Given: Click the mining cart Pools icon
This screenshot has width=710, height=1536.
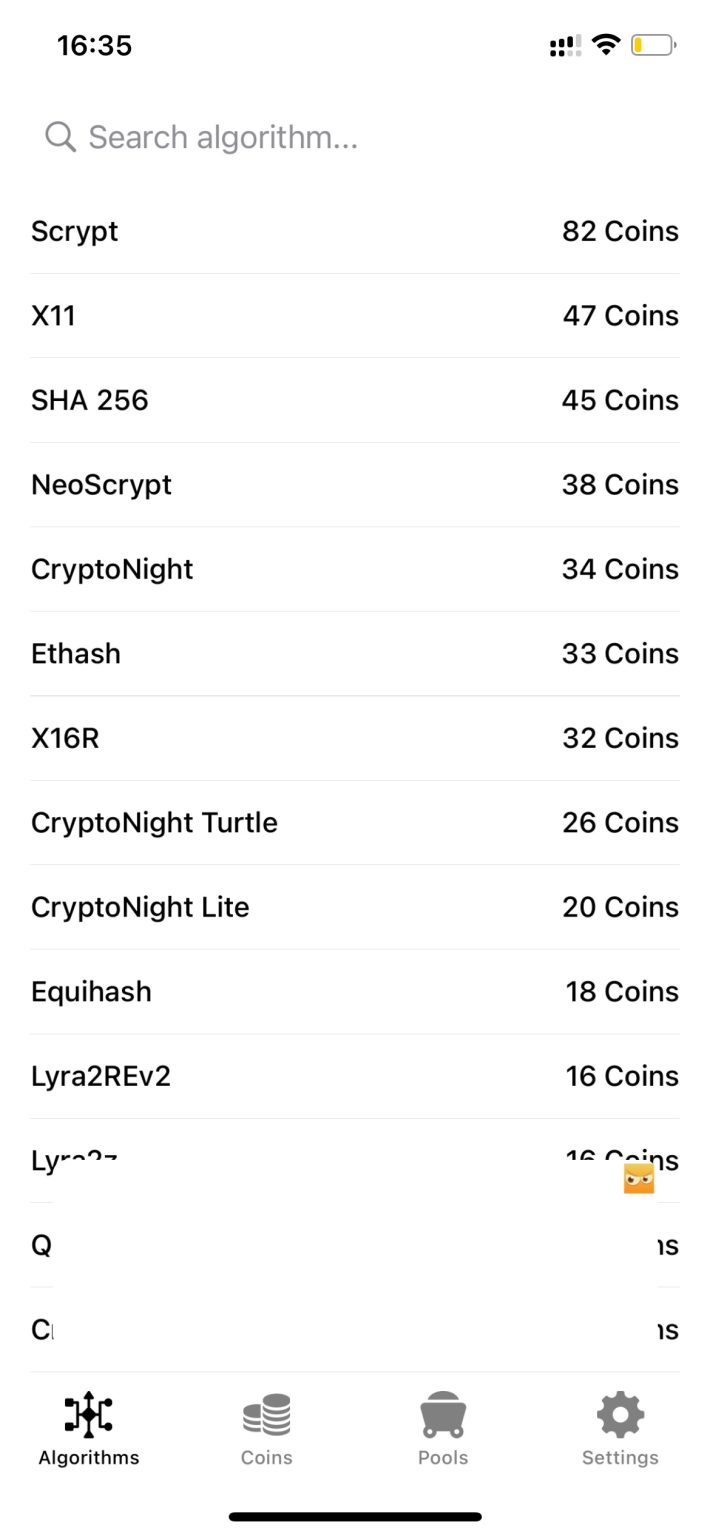Looking at the screenshot, I should 443,1414.
